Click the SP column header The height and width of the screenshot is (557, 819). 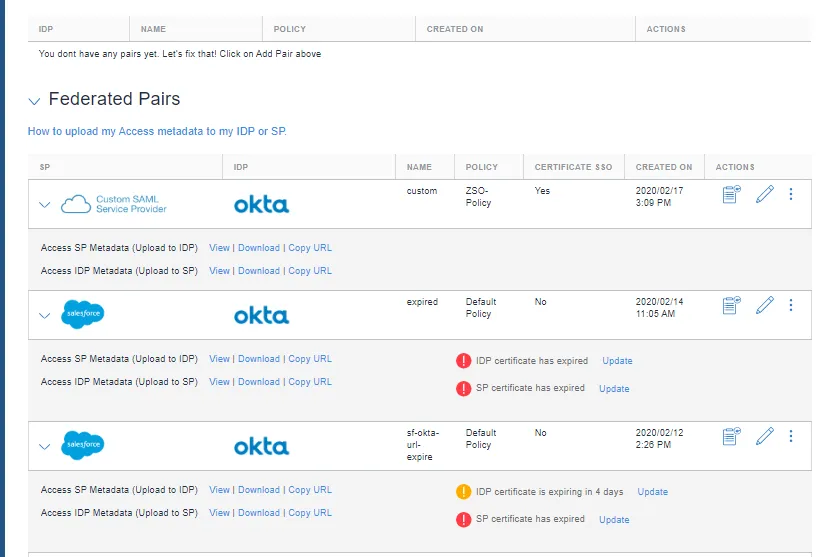pos(45,167)
